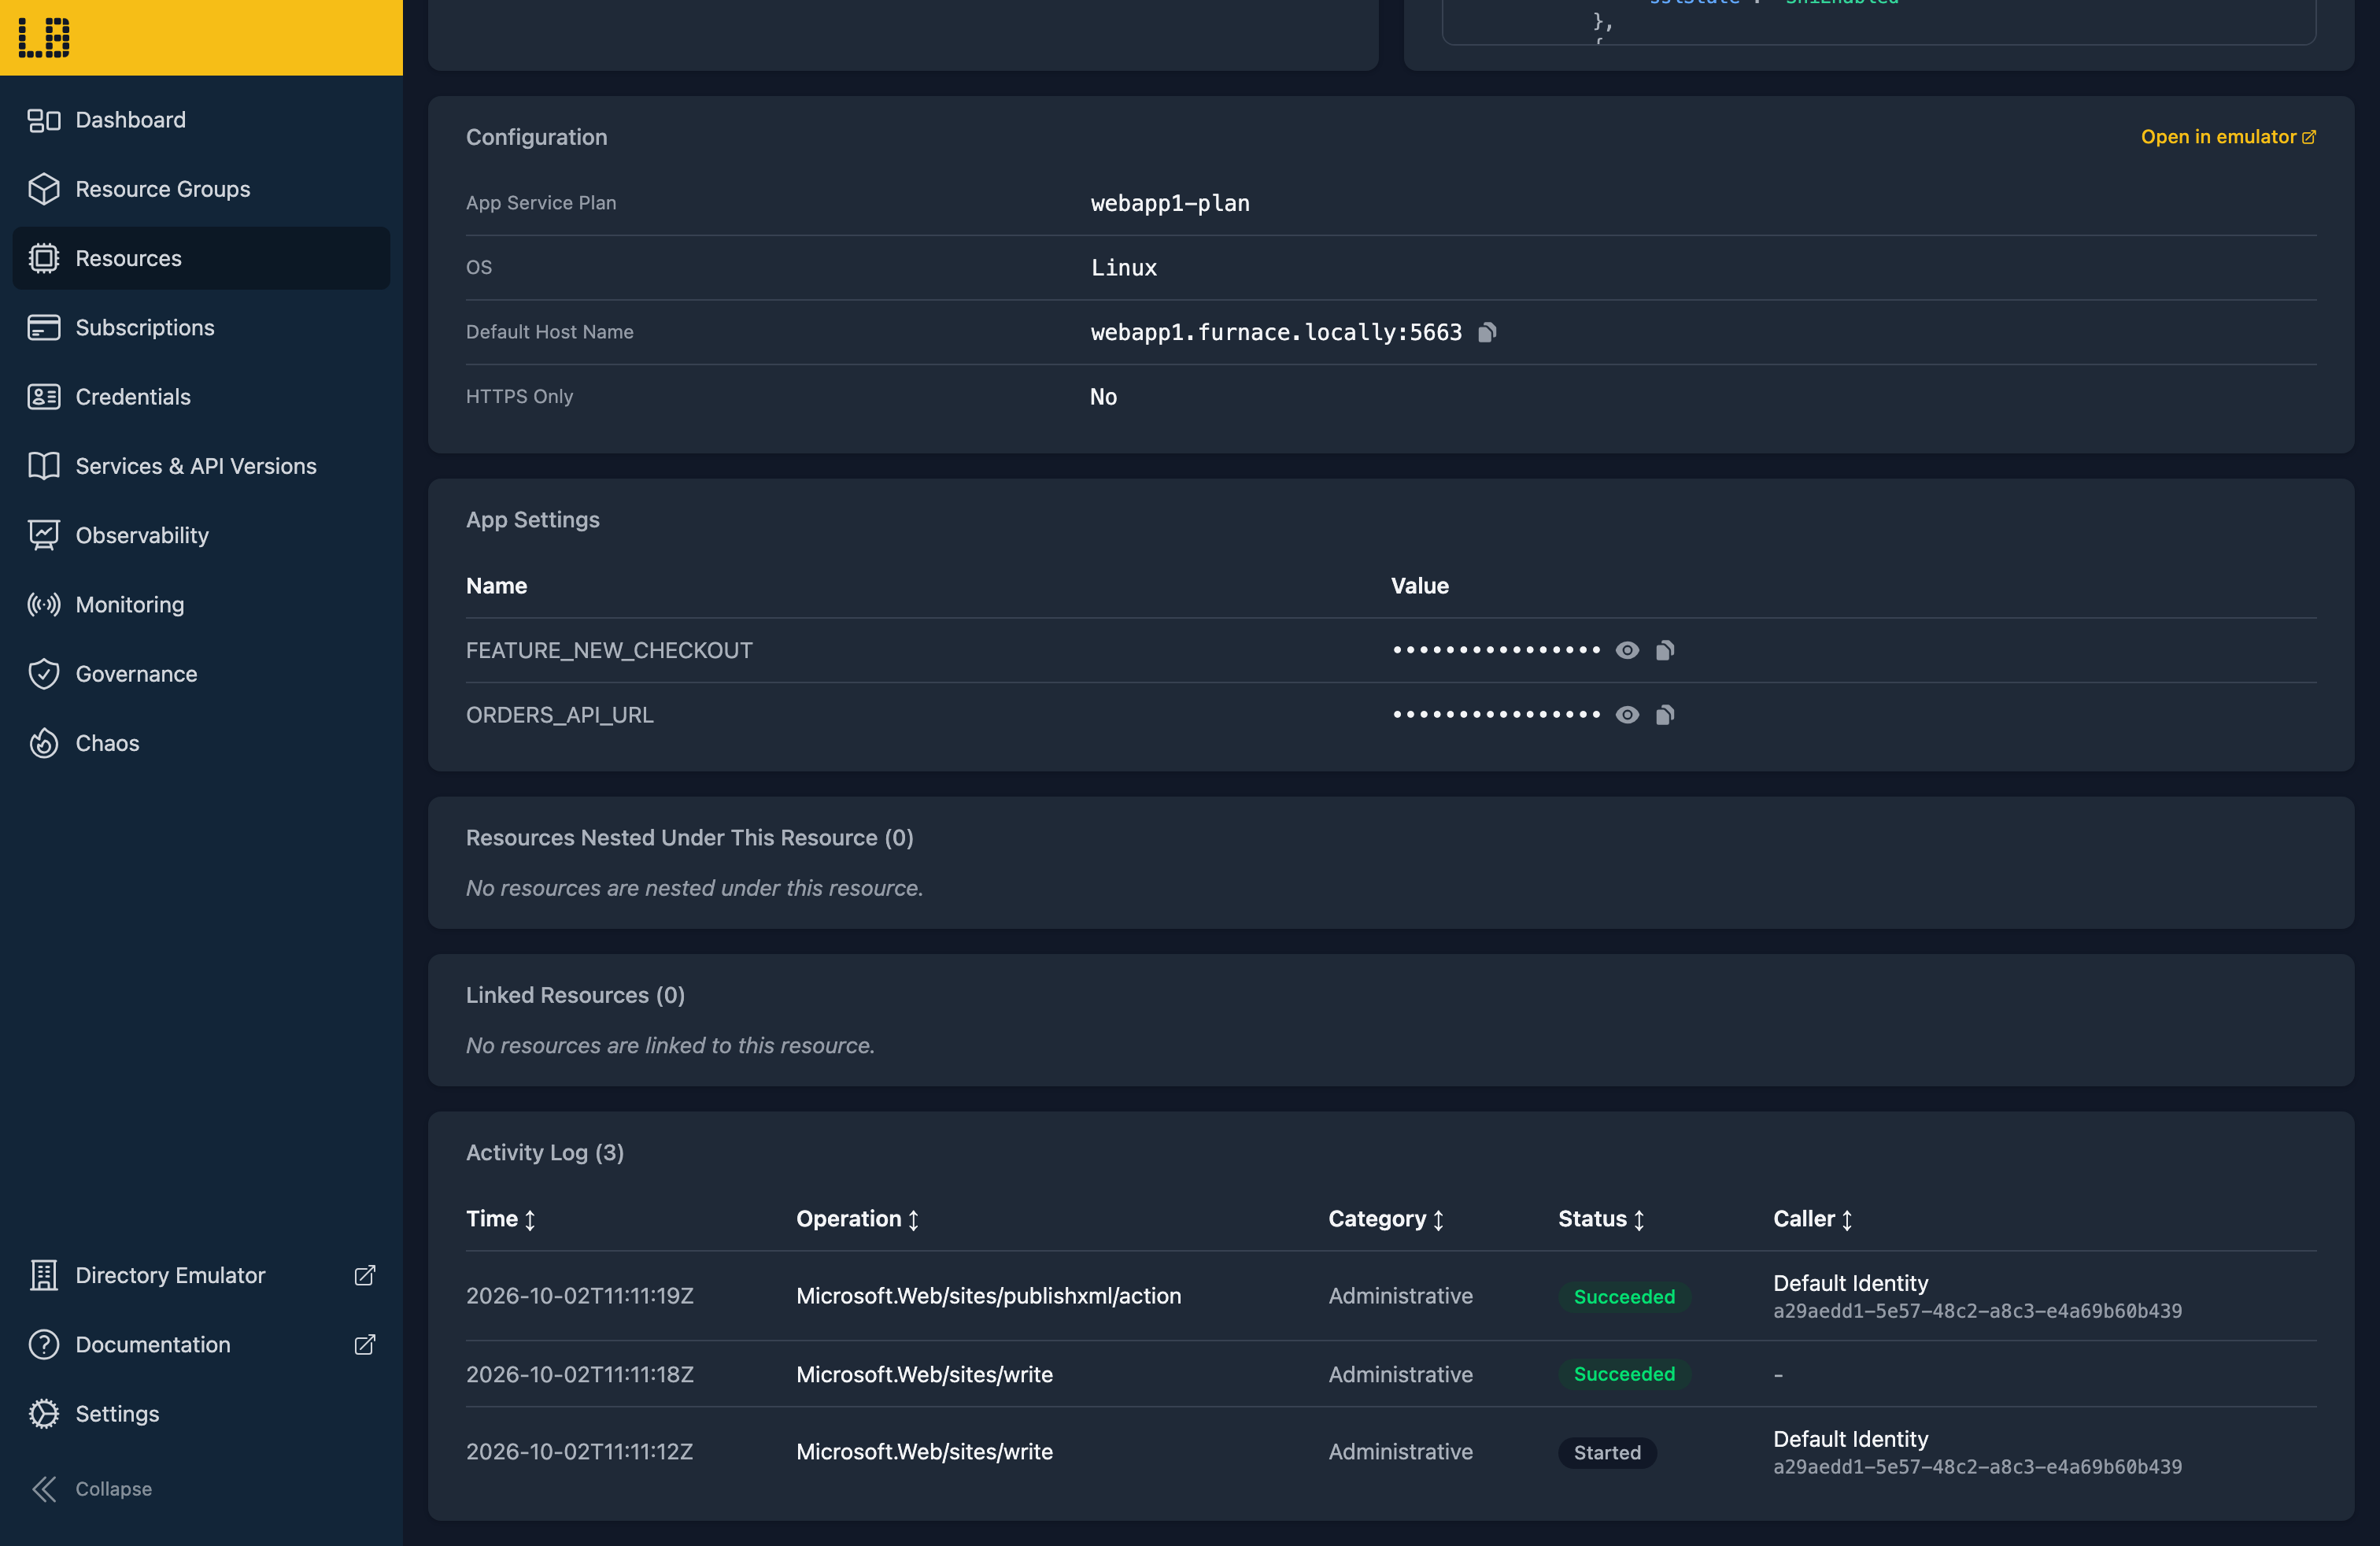The width and height of the screenshot is (2380, 1546).
Task: Click the Credentials sidebar icon
Action: coord(44,397)
